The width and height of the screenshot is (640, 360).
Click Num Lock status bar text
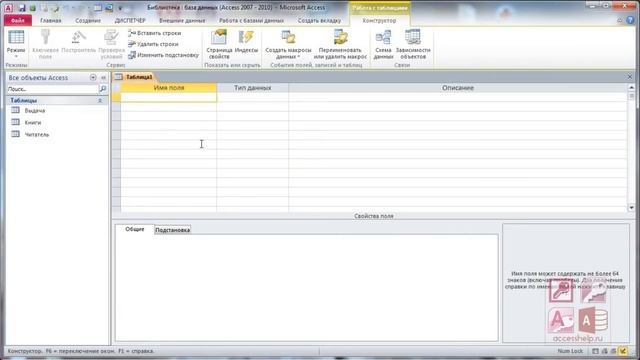(570, 351)
